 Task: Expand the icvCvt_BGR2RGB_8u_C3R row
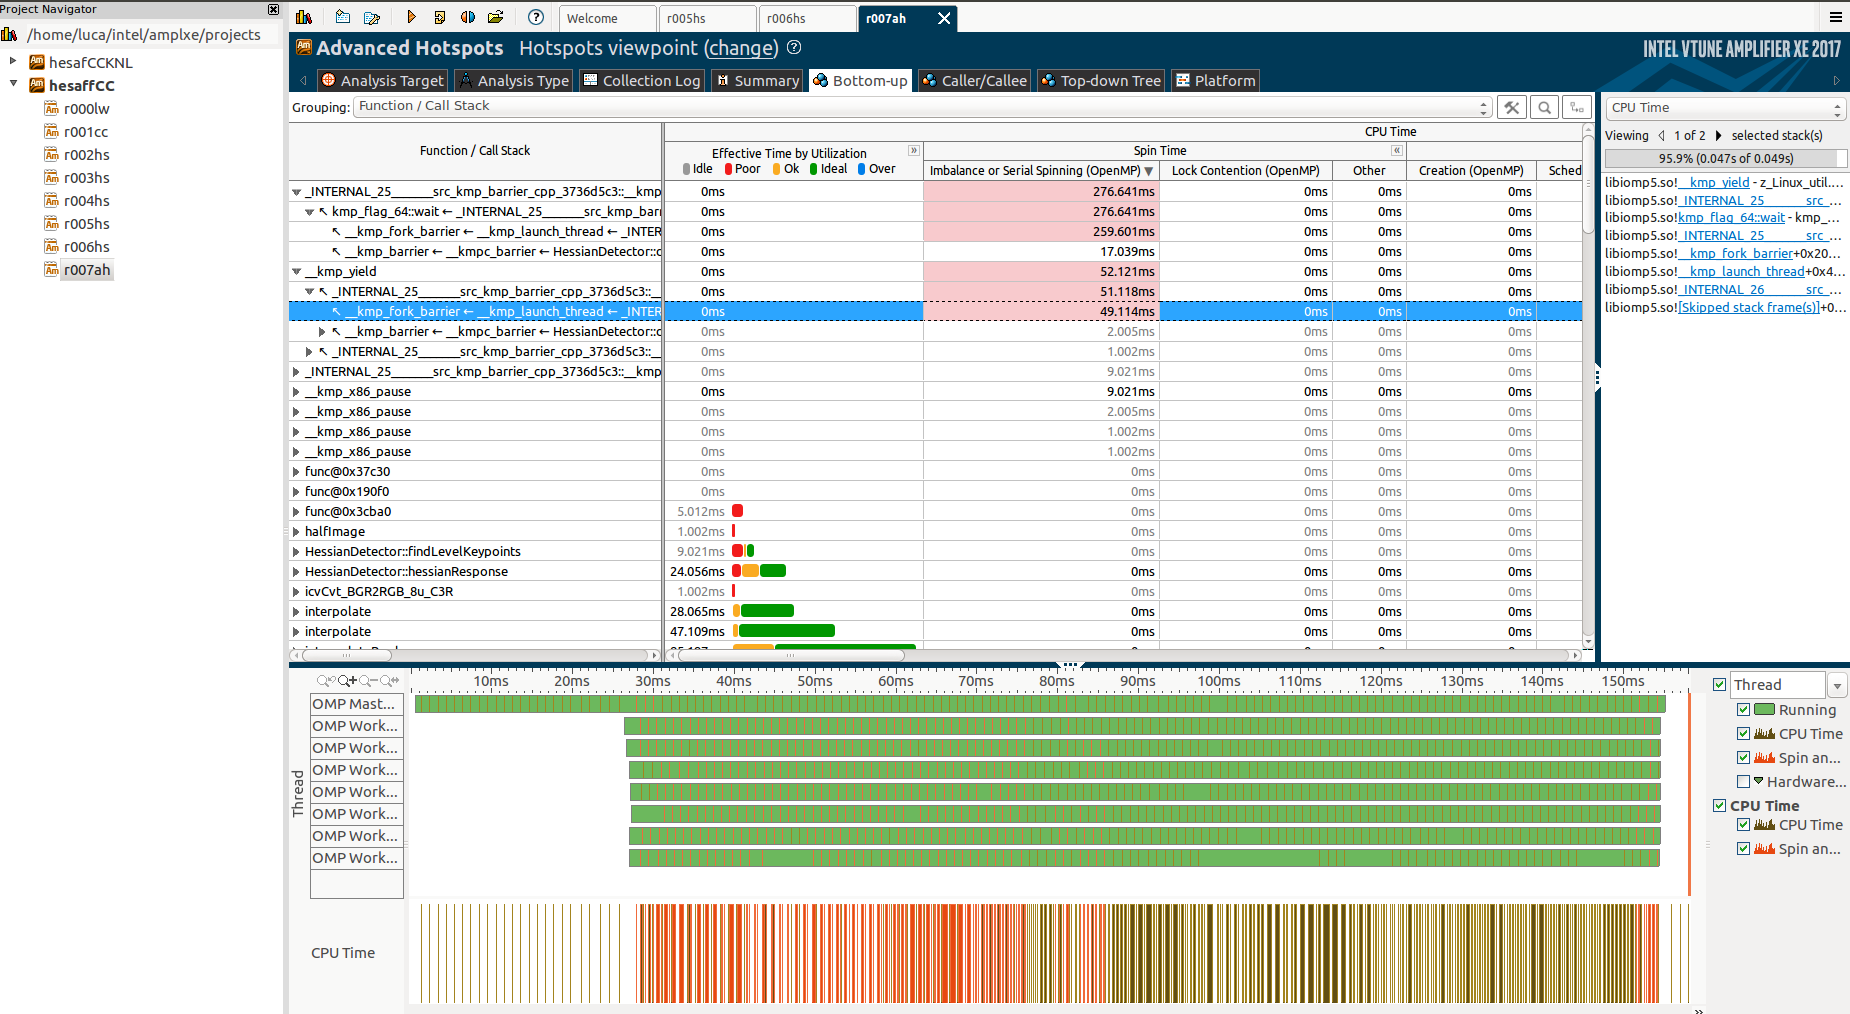[296, 592]
